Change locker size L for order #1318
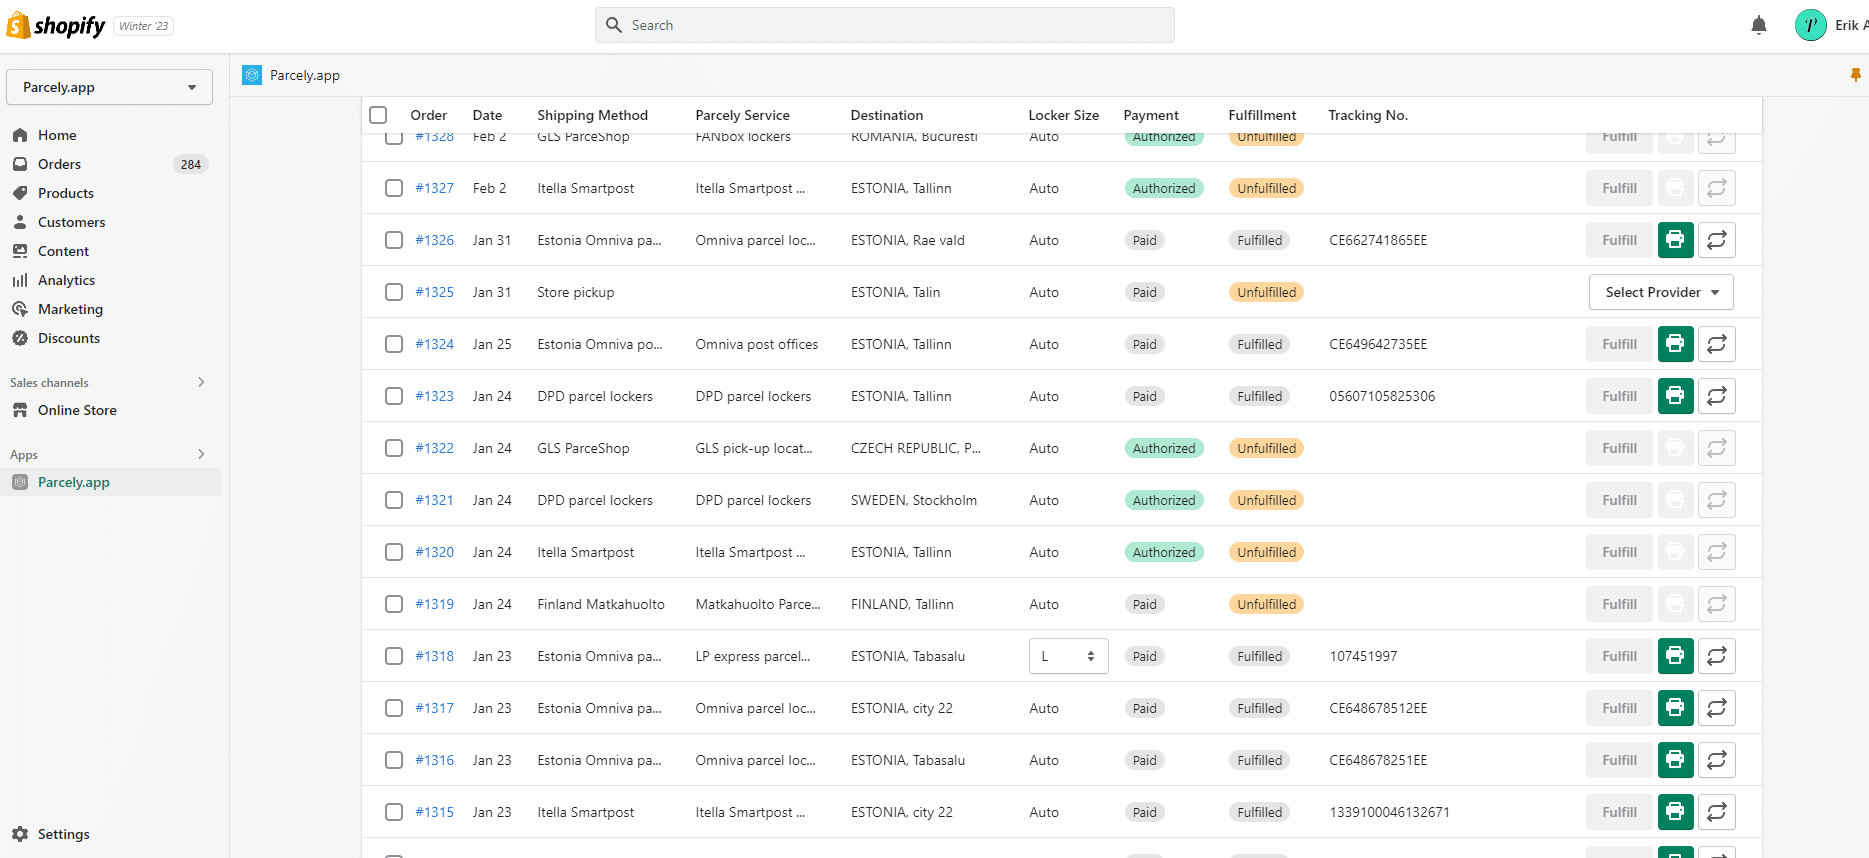The height and width of the screenshot is (858, 1869). click(x=1068, y=656)
